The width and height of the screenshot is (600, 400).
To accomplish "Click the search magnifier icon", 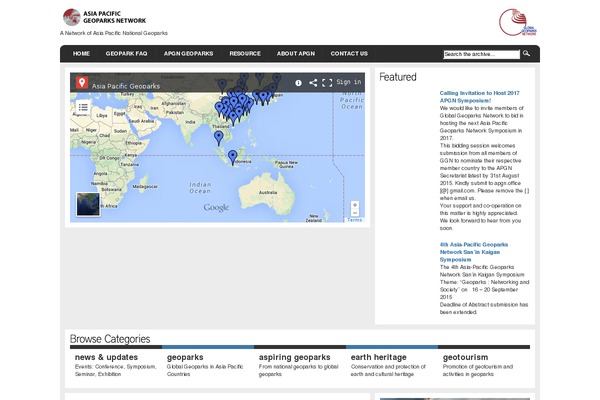I will [527, 54].
